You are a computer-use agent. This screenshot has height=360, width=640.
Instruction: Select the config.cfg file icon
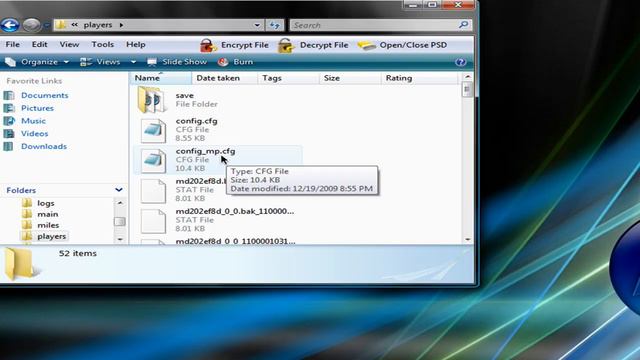point(153,131)
